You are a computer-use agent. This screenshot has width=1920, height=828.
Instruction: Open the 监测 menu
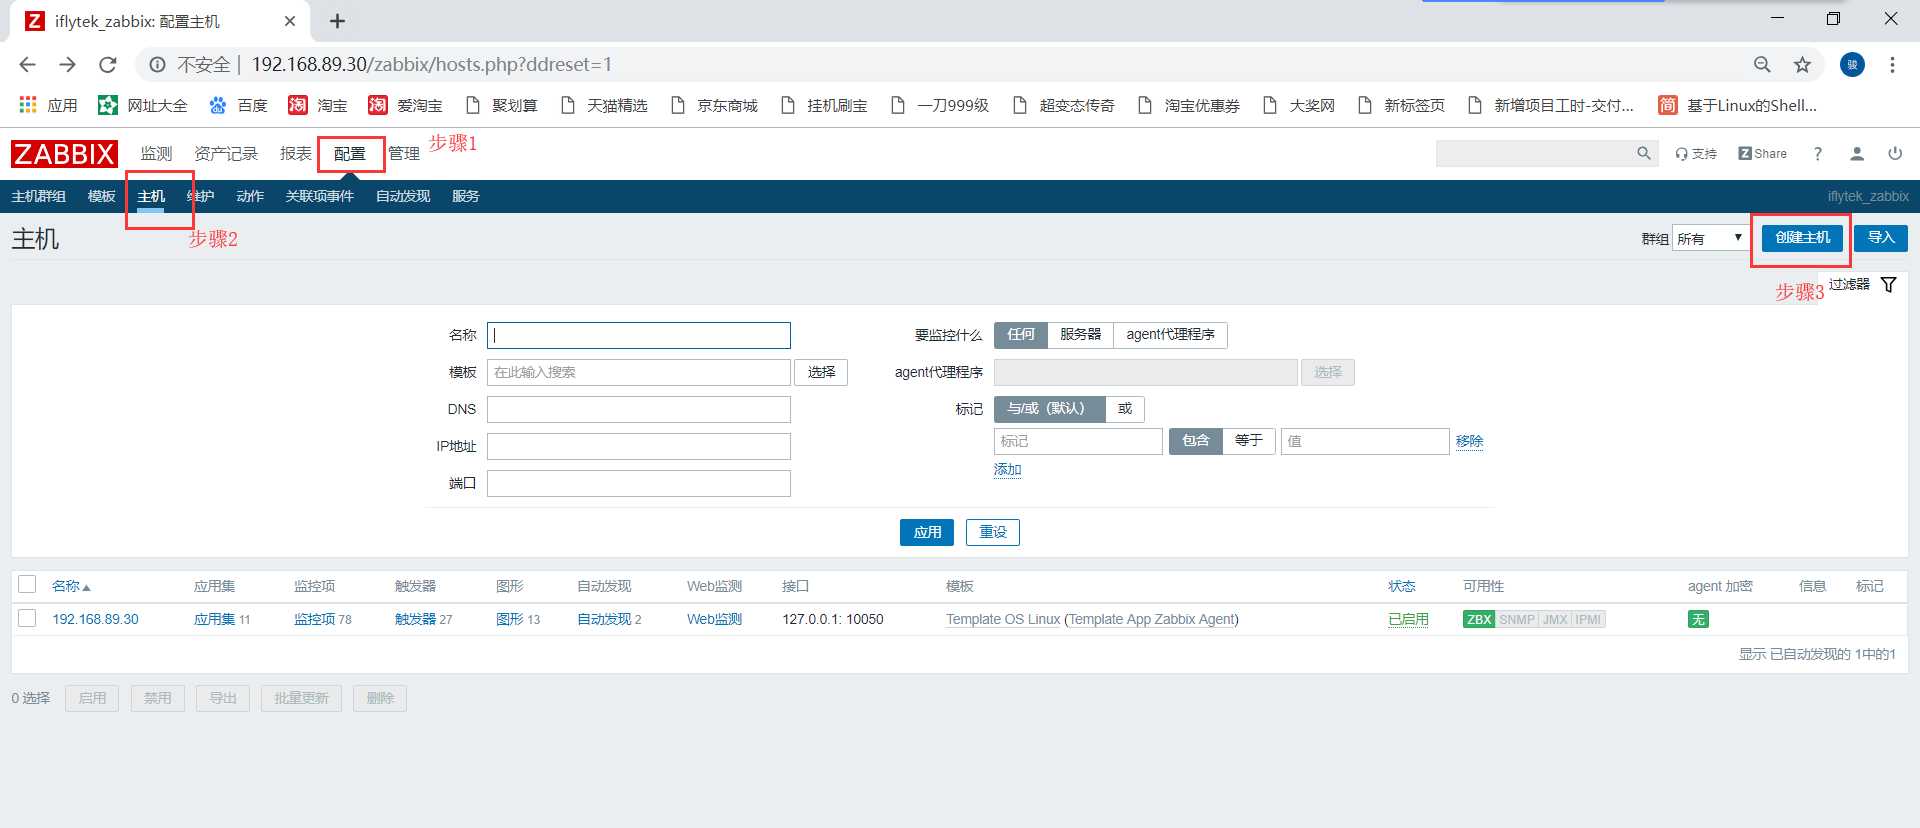[x=156, y=154]
